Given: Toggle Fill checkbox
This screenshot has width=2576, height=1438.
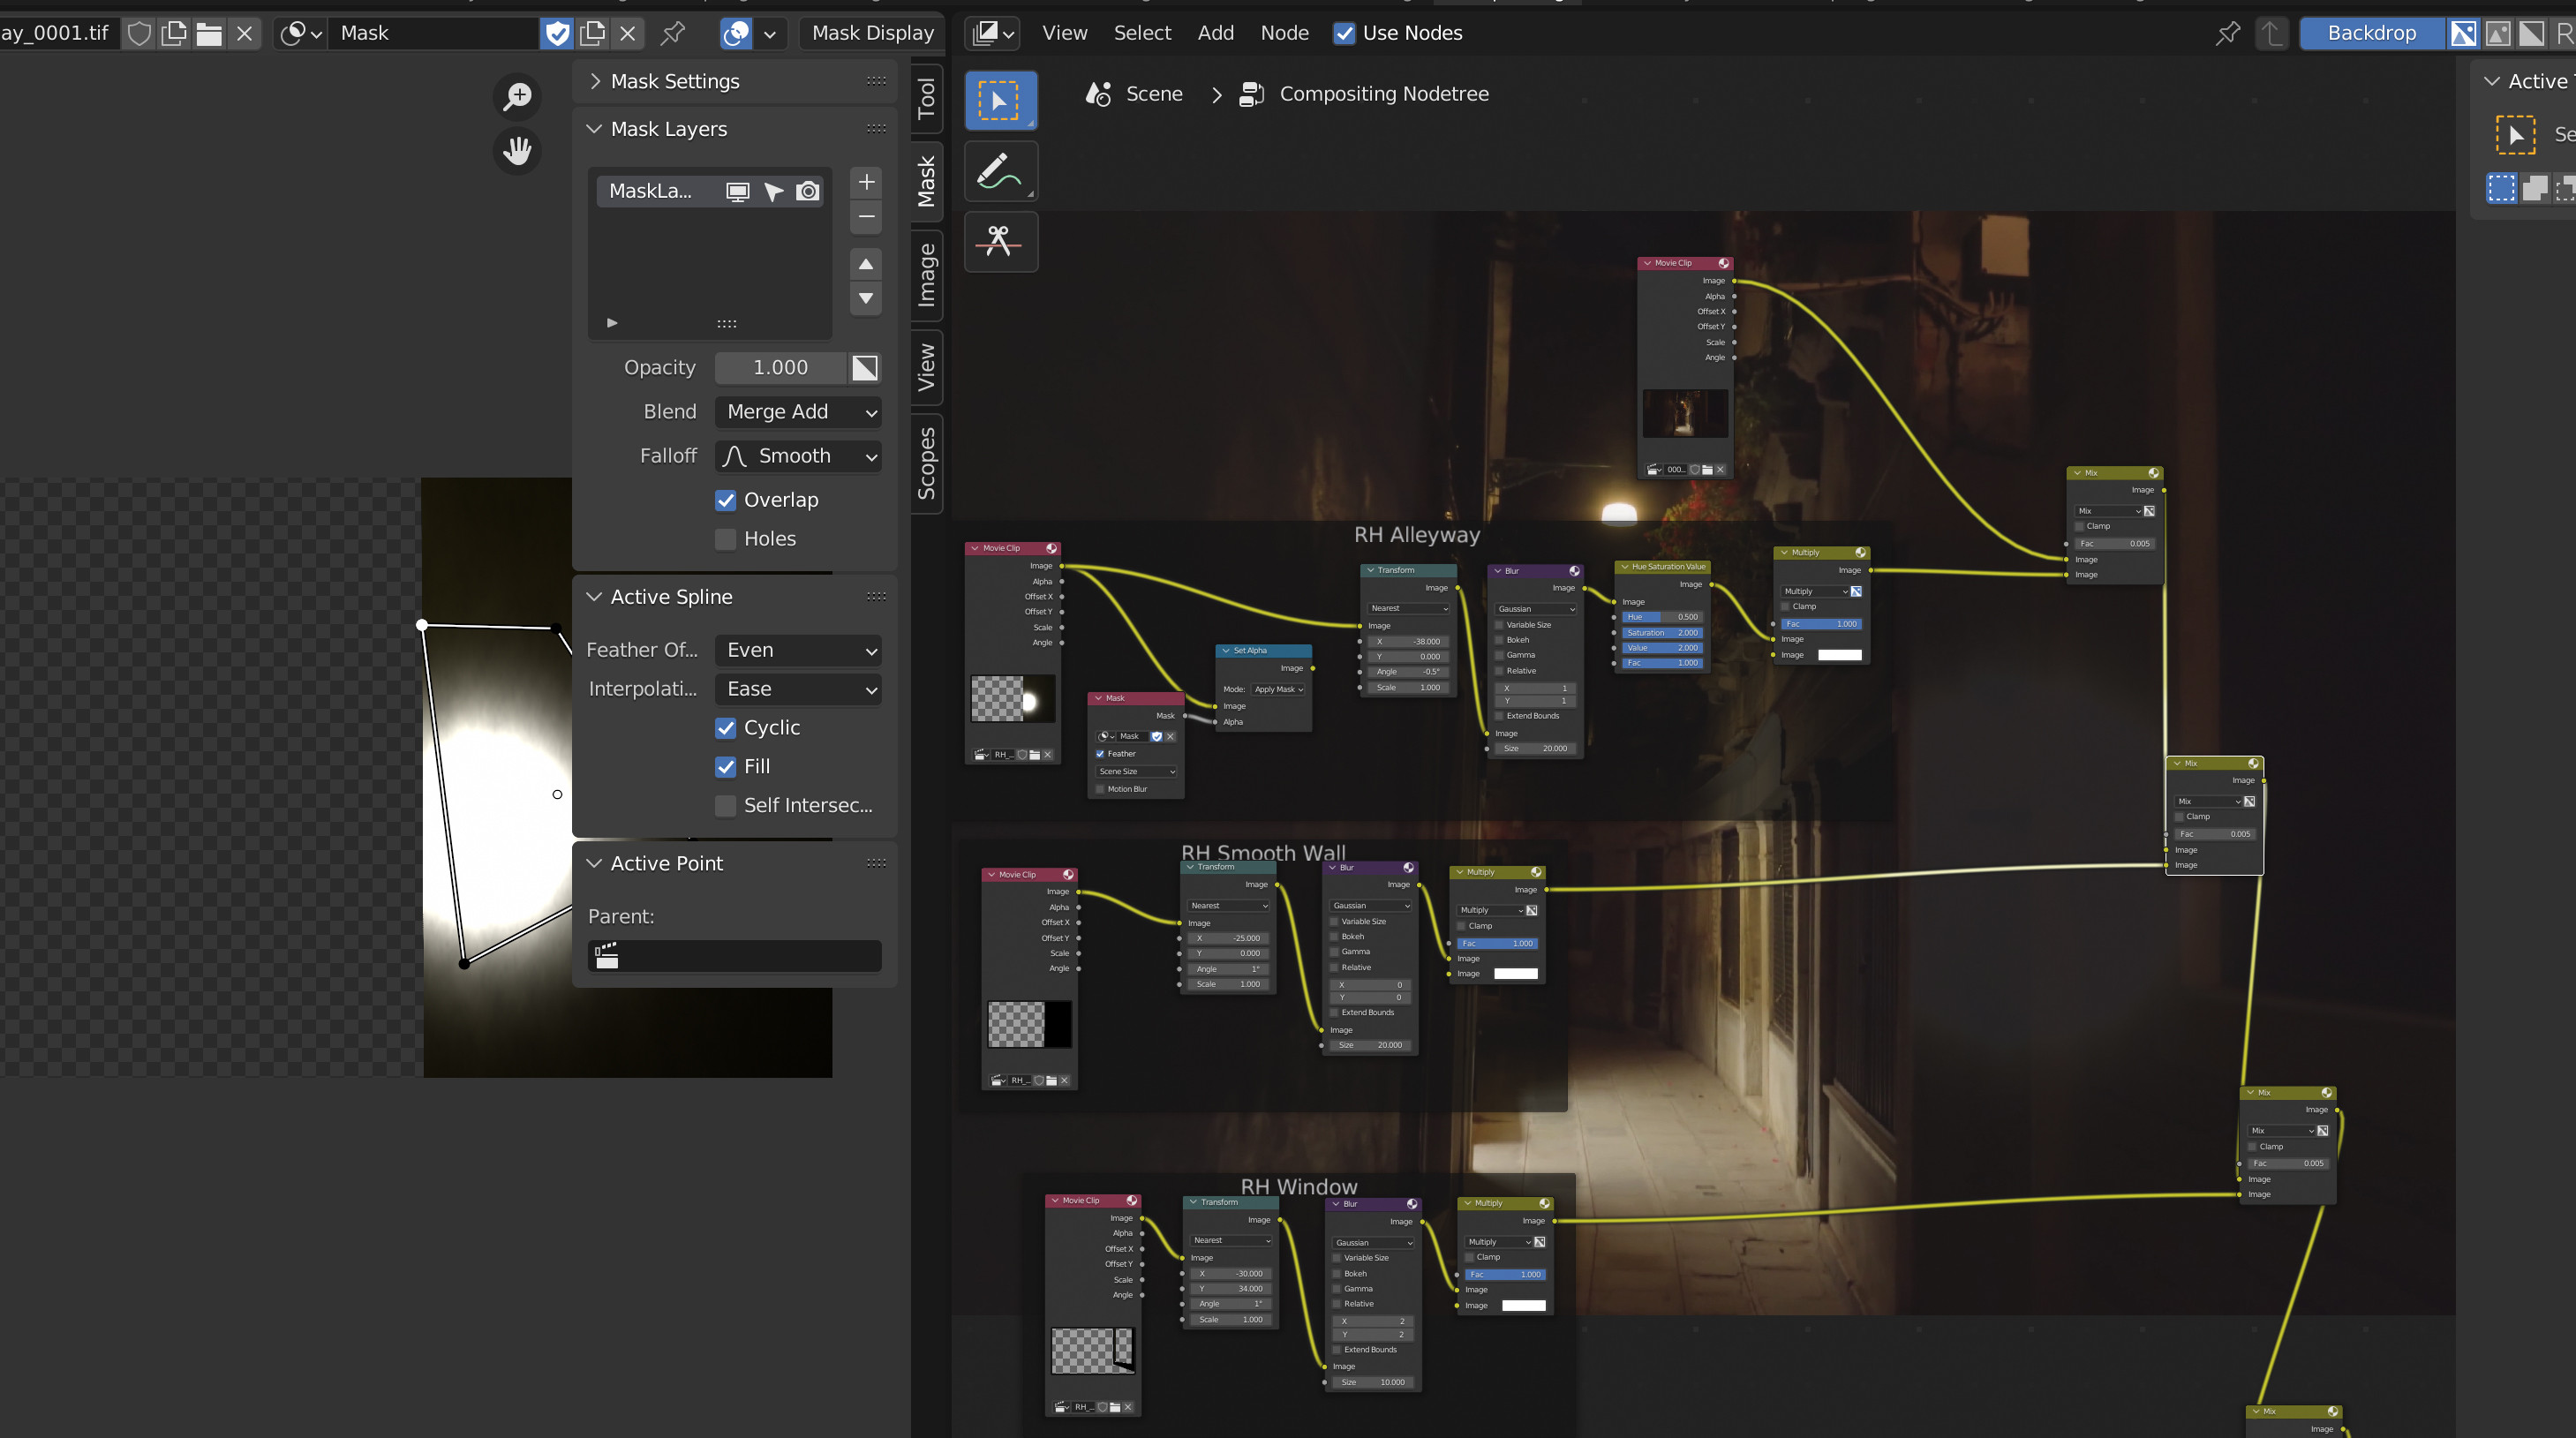Looking at the screenshot, I should tap(726, 767).
